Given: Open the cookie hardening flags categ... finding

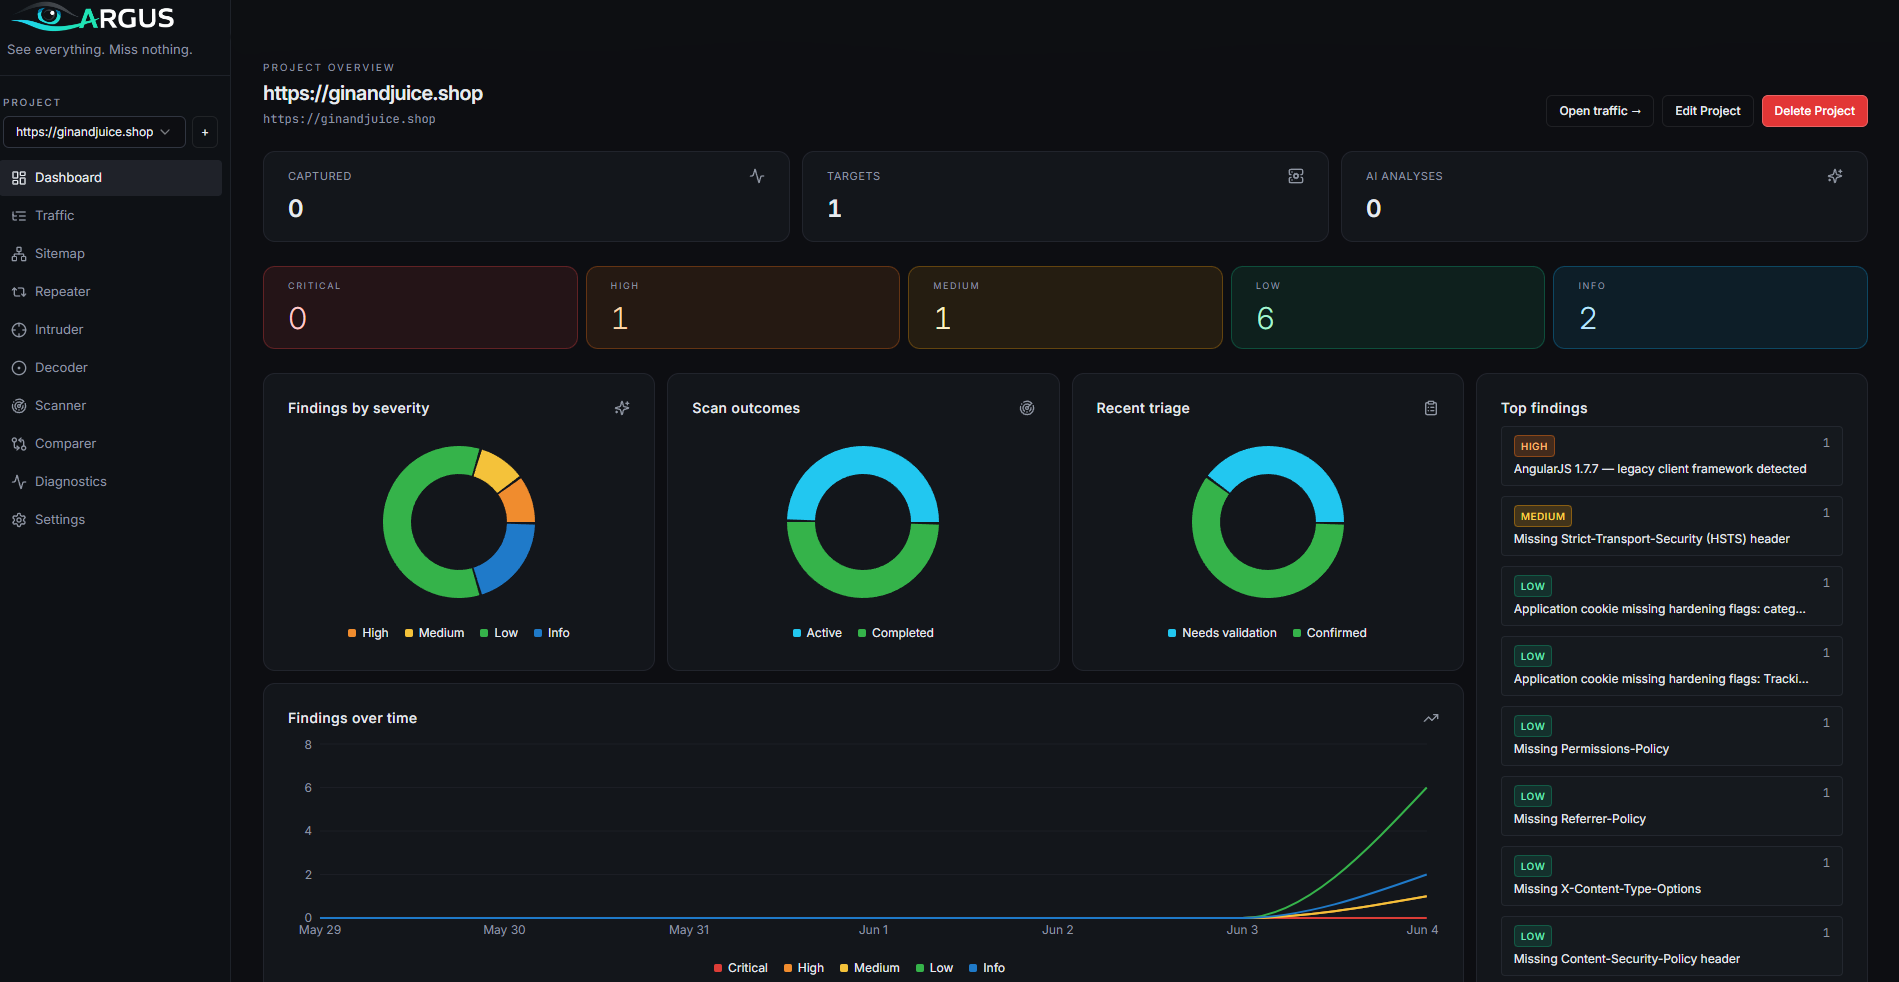Looking at the screenshot, I should [x=1671, y=596].
